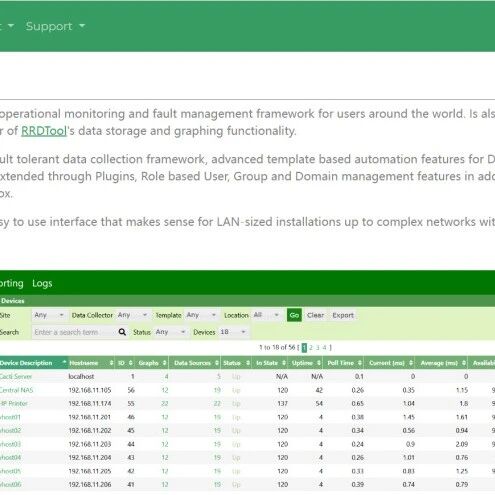
Task: Click Current value 1.45 in host01 row
Action: coord(408,417)
